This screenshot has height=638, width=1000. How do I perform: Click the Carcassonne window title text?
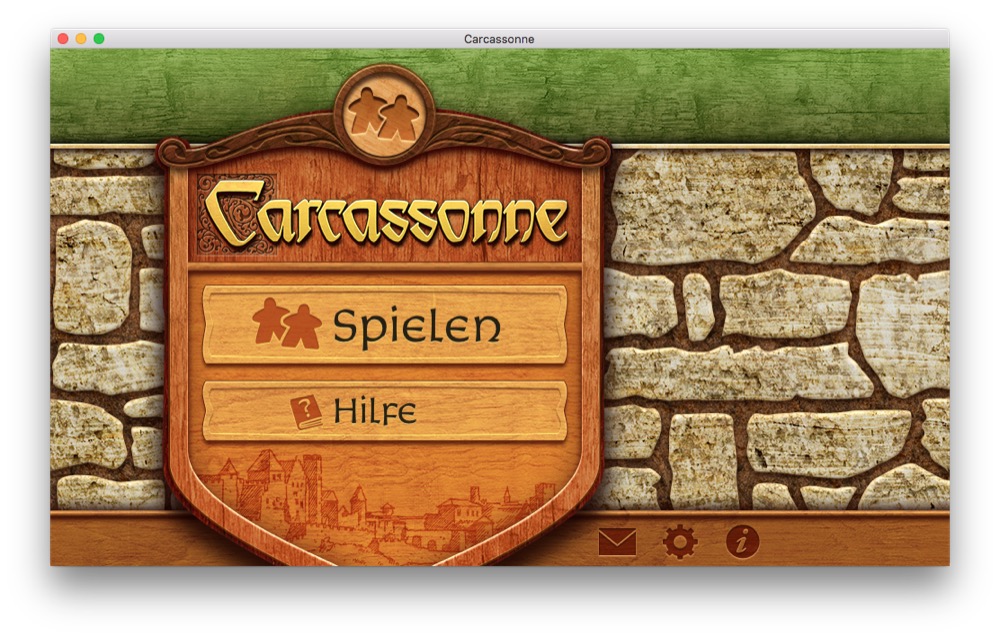[499, 39]
